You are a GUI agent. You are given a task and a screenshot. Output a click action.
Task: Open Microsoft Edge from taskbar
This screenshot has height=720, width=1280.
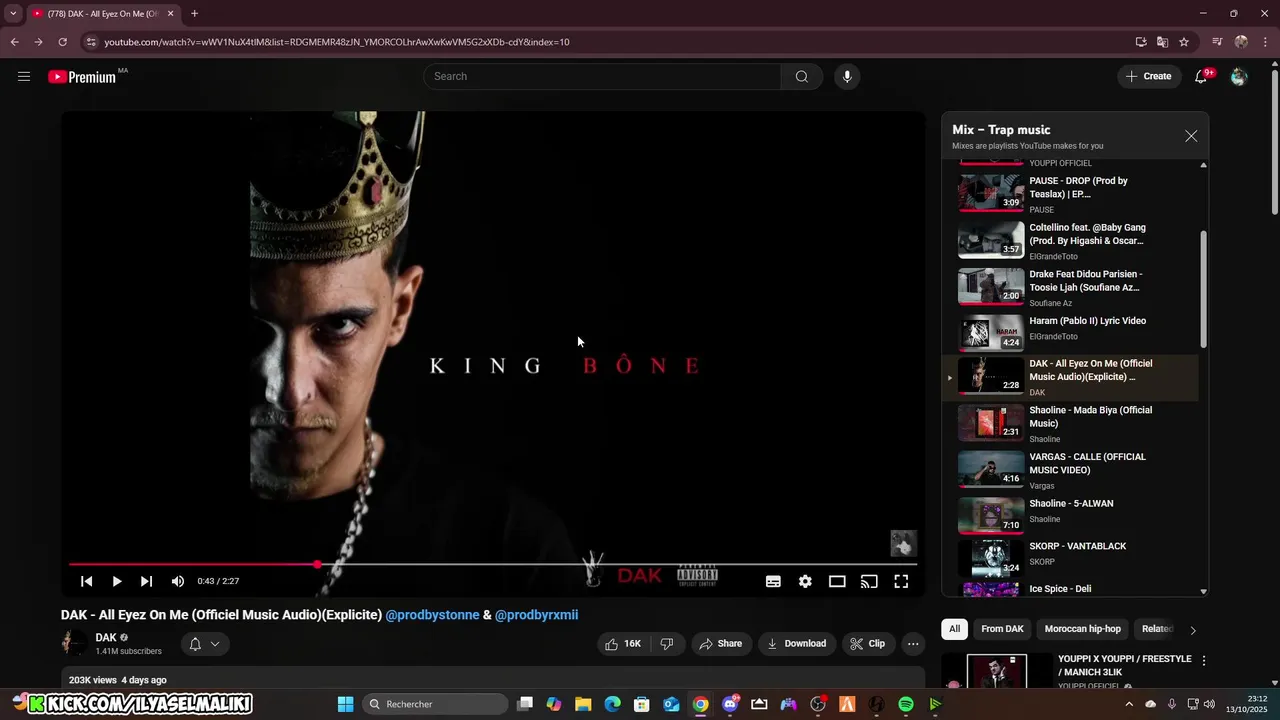612,704
